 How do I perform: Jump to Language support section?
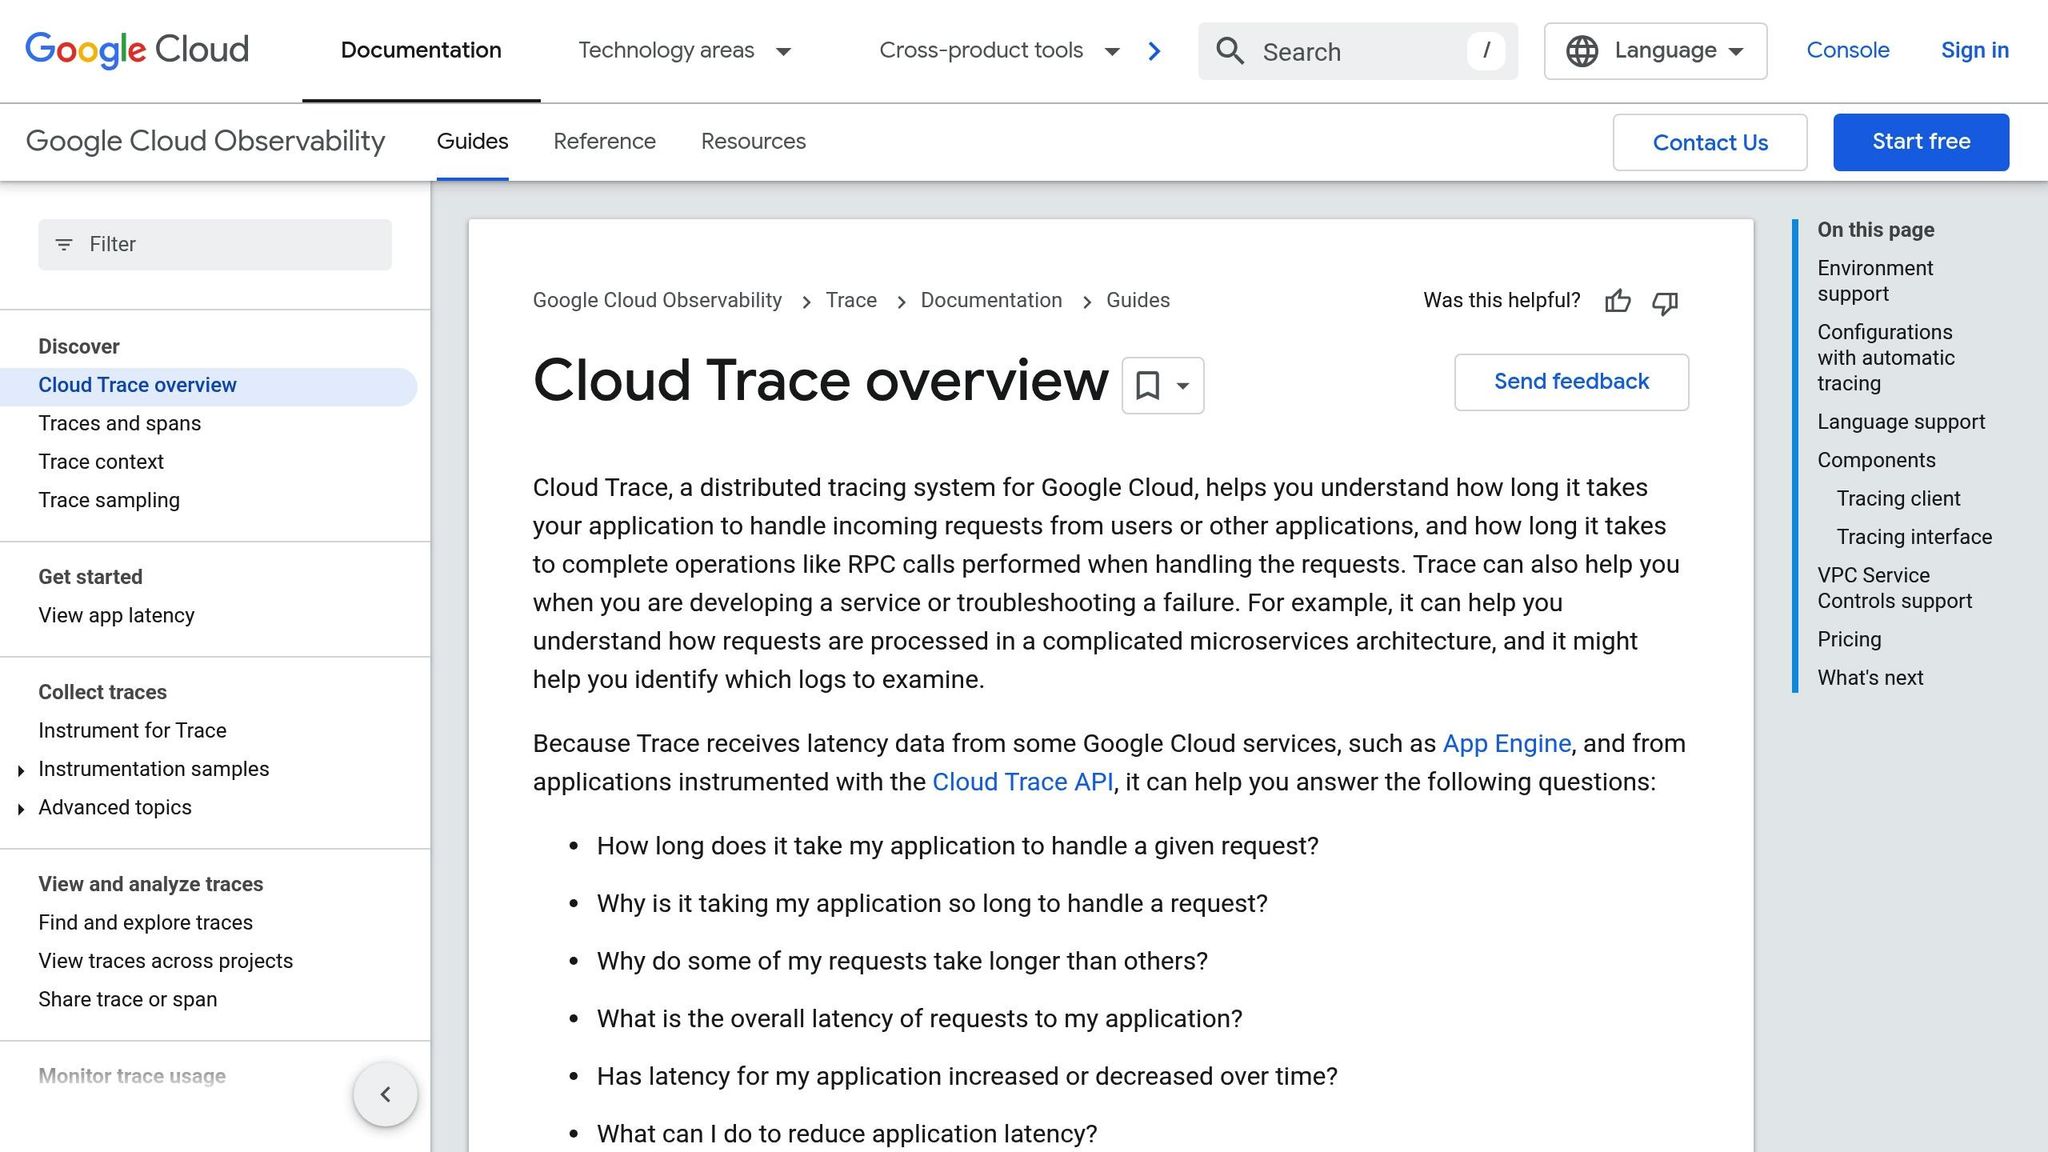point(1901,423)
